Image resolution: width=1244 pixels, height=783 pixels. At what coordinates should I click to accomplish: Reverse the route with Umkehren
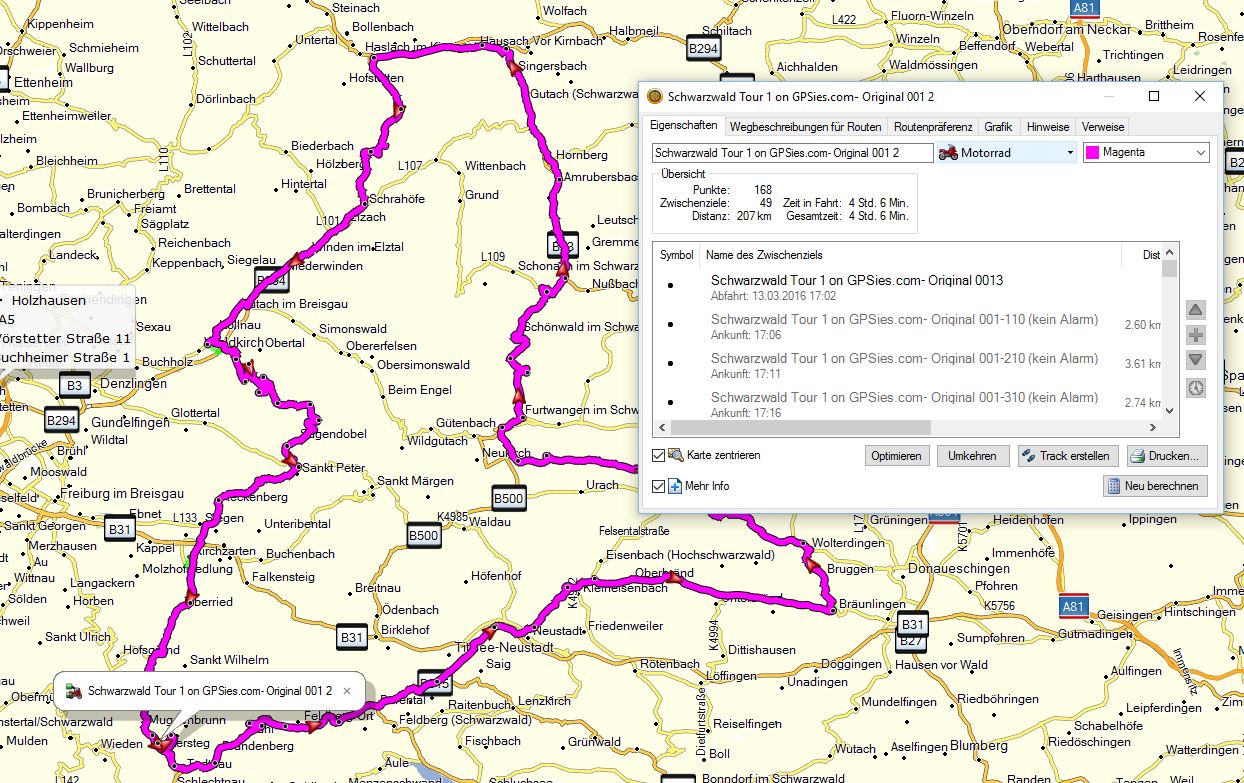click(x=972, y=456)
